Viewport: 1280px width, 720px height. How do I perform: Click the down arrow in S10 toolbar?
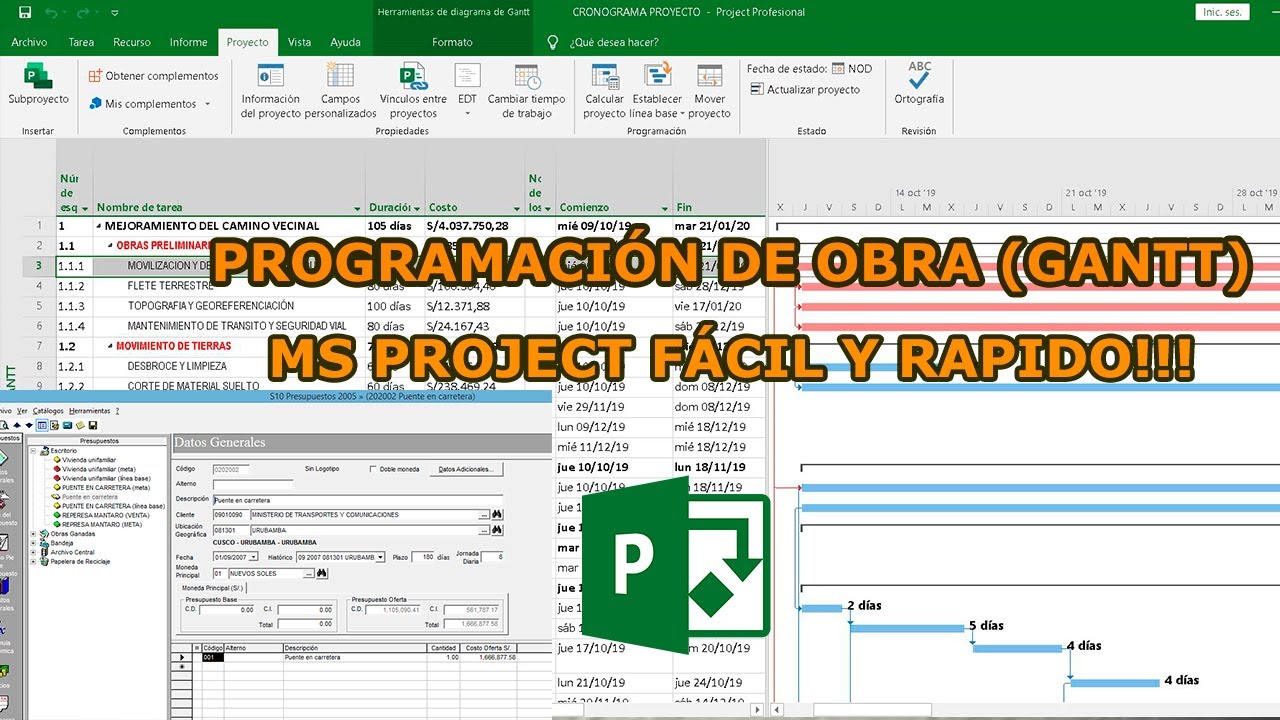[x=28, y=425]
